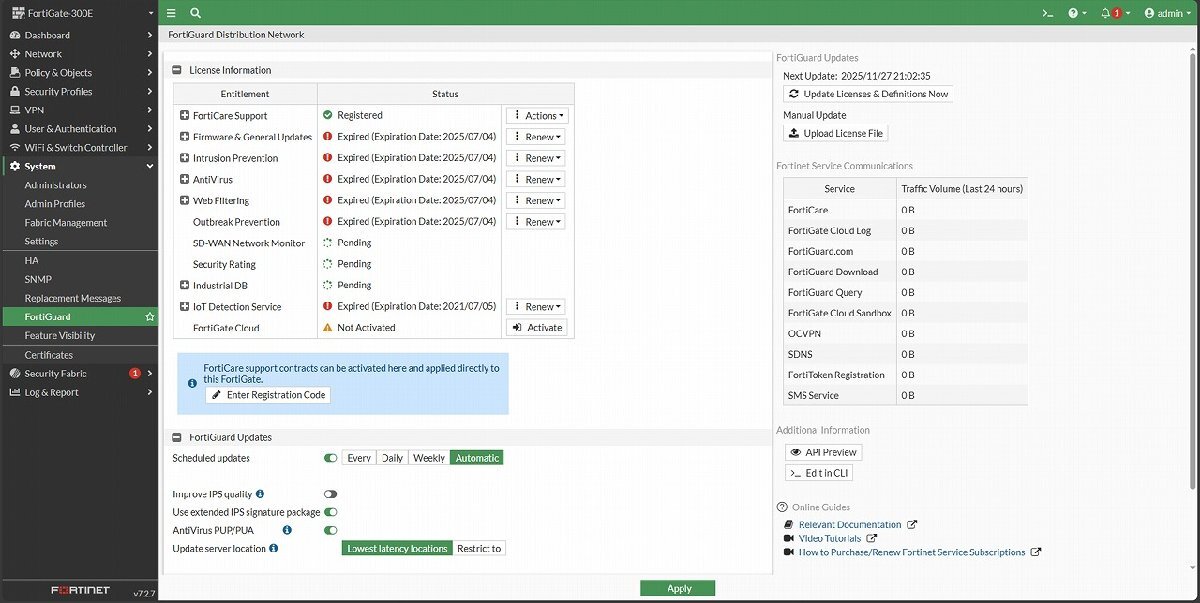Select Automatic update schedule

(x=477, y=458)
